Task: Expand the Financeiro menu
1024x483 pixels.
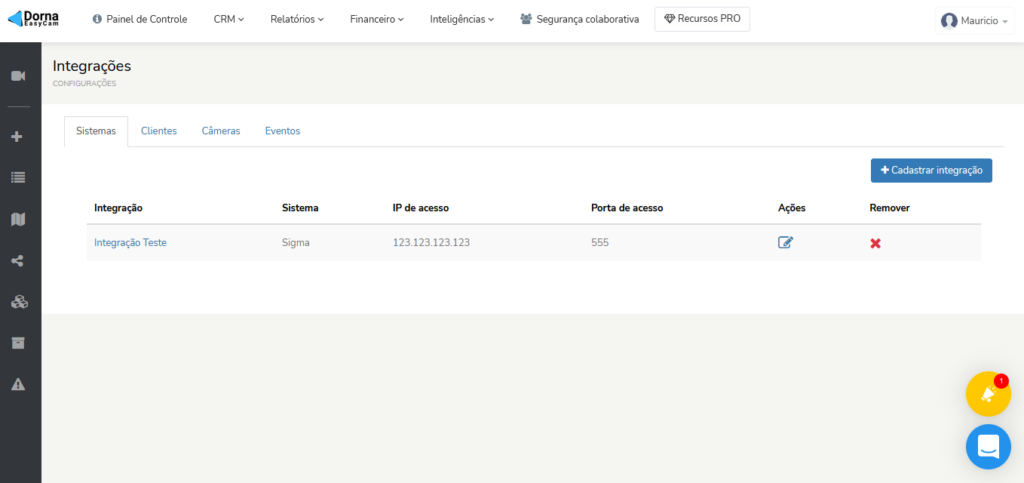Action: click(377, 20)
